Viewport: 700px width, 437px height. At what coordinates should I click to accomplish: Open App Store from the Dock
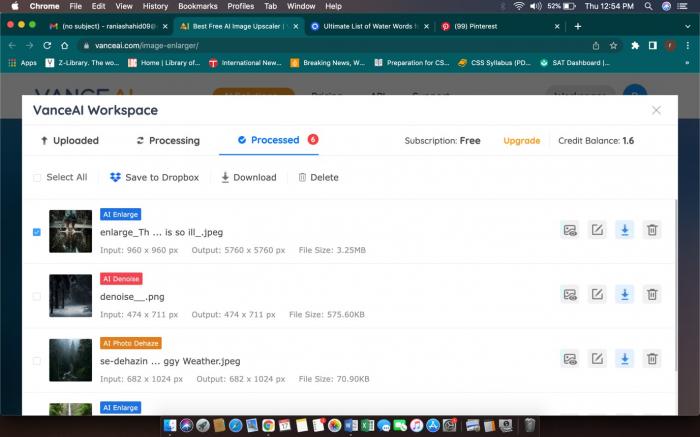pos(433,425)
